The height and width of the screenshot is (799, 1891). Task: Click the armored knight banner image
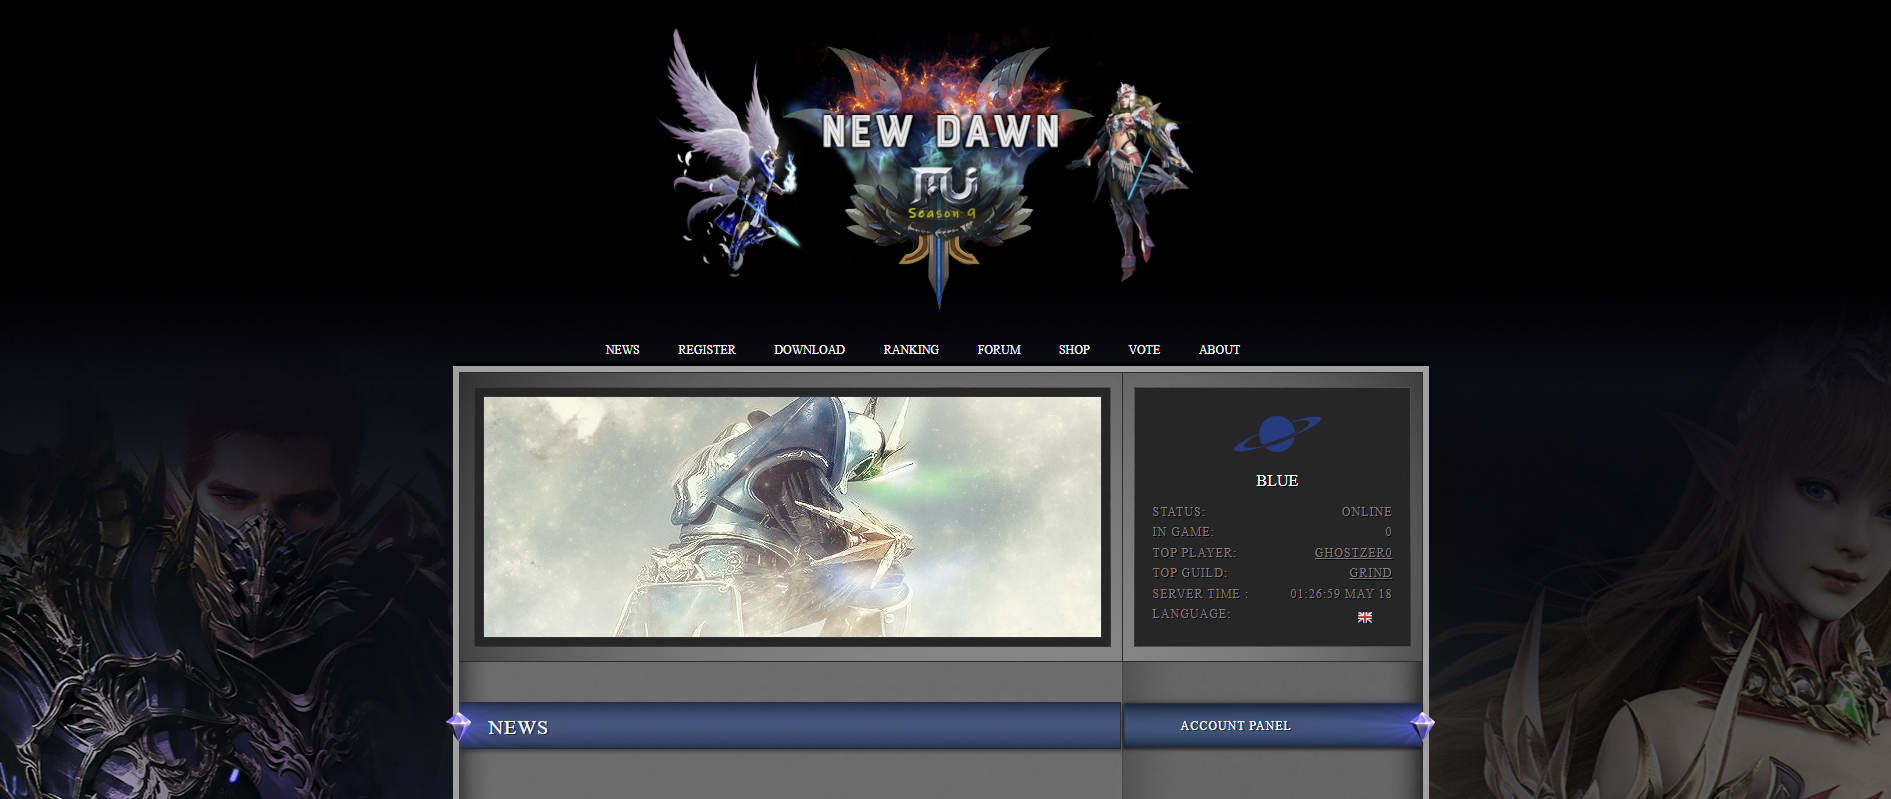pos(792,517)
